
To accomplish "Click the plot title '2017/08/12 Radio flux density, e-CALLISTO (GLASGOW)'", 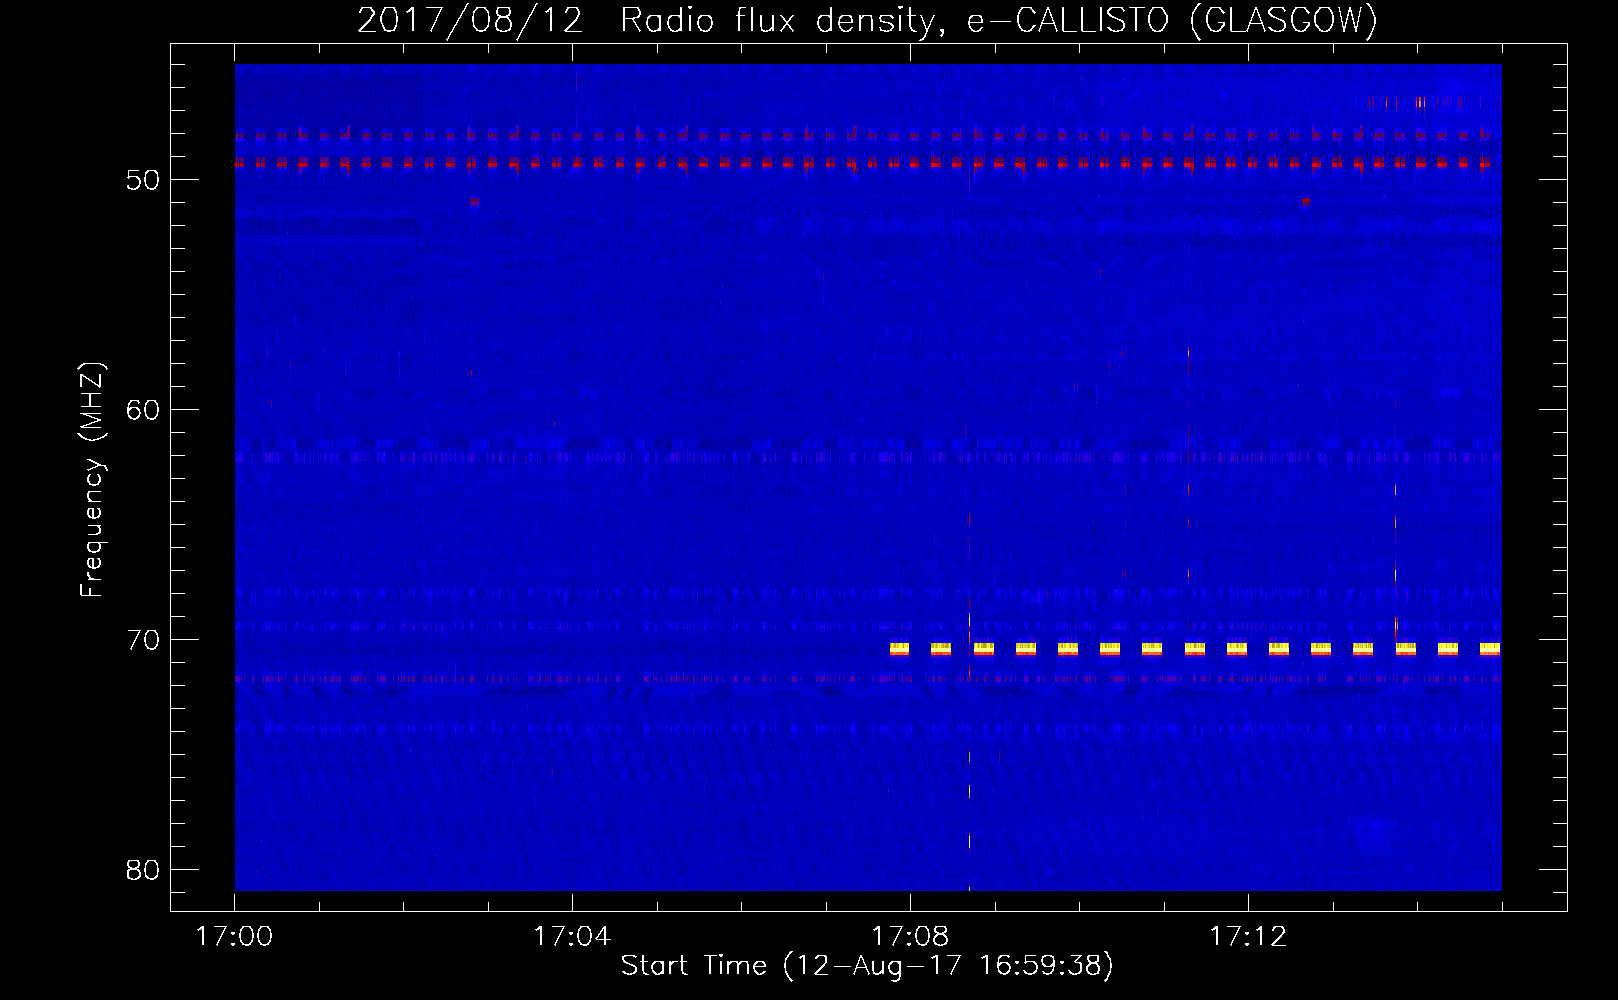I will tap(867, 20).
